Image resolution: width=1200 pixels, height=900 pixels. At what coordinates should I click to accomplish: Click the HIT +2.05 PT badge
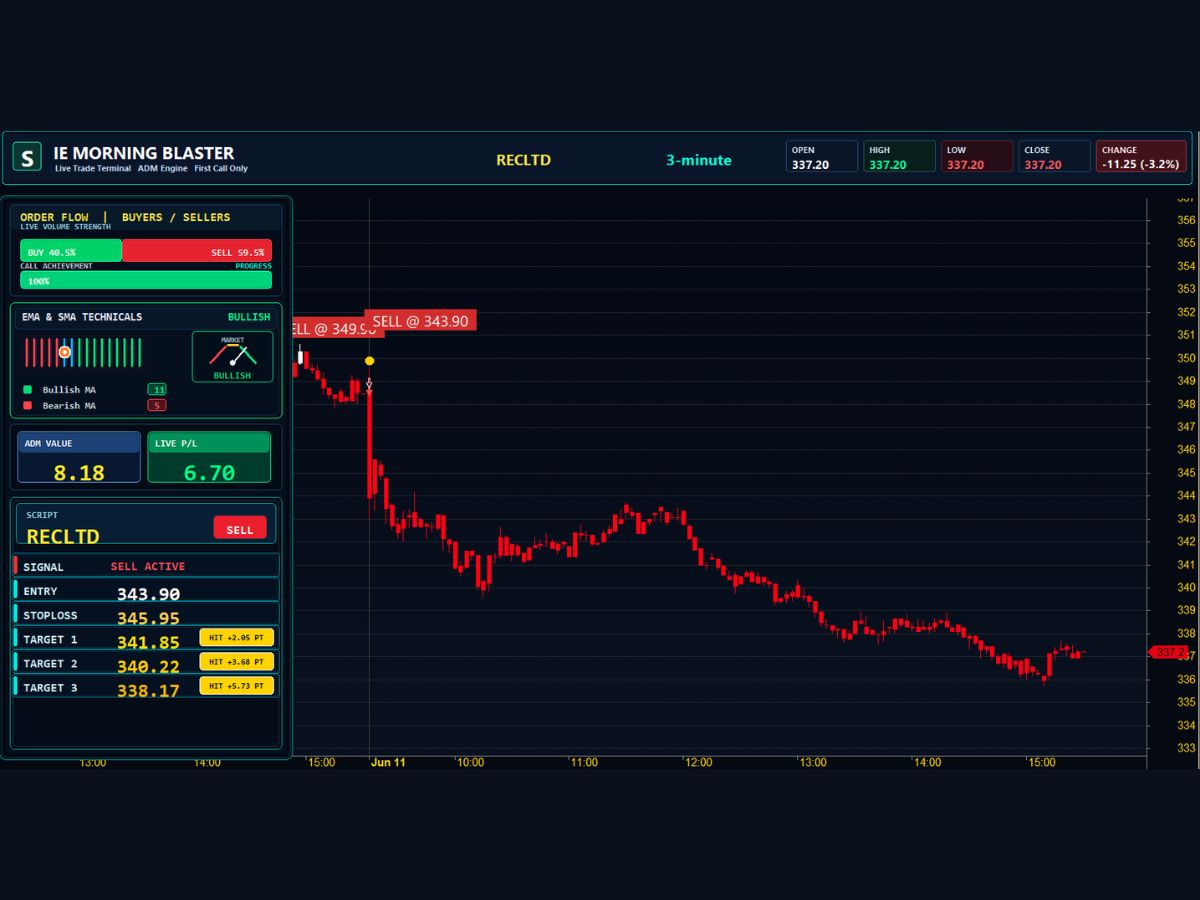(237, 637)
